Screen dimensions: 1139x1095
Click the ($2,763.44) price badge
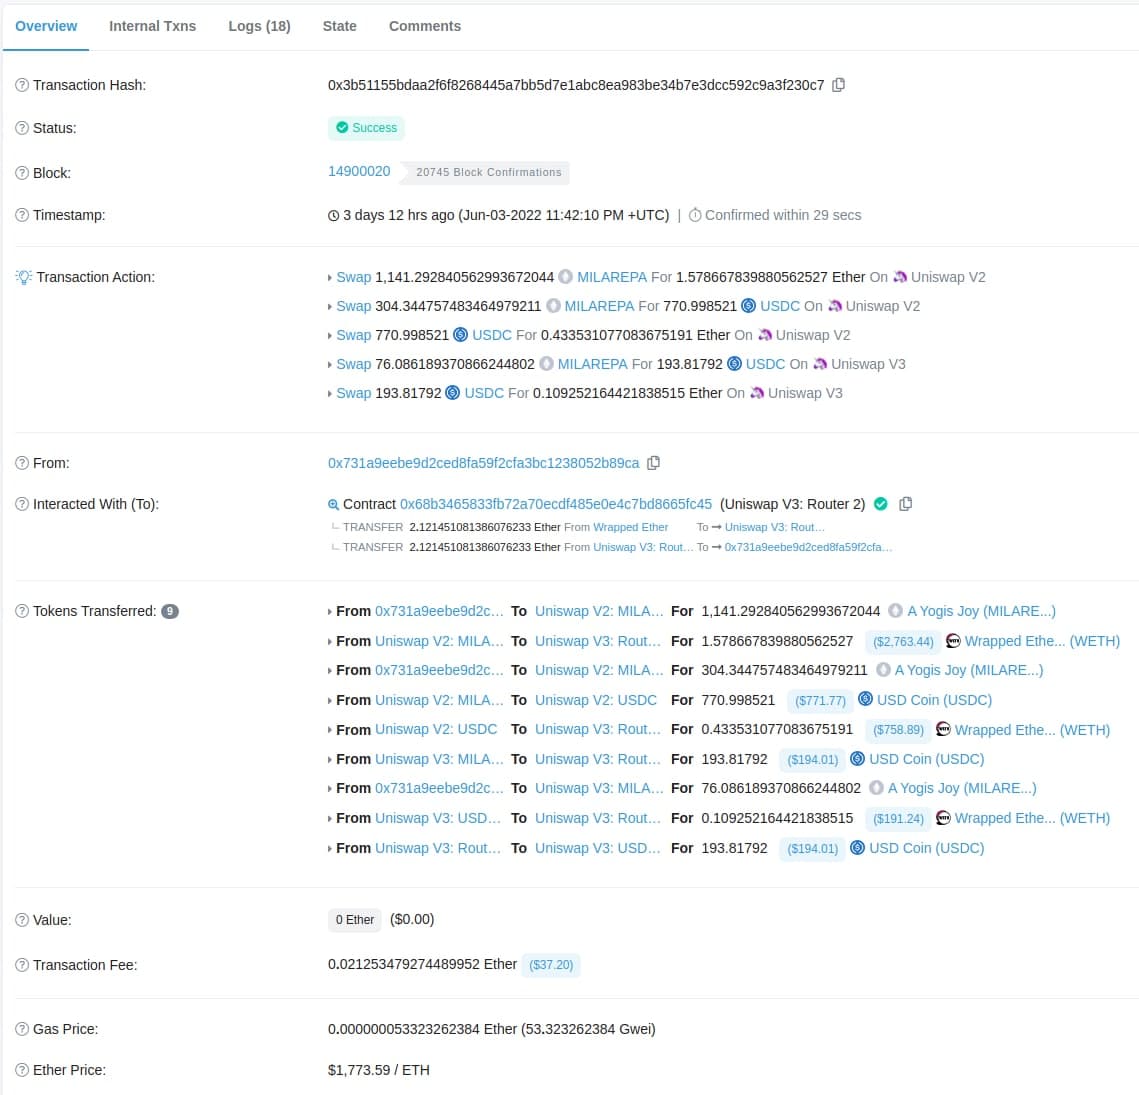tap(903, 642)
